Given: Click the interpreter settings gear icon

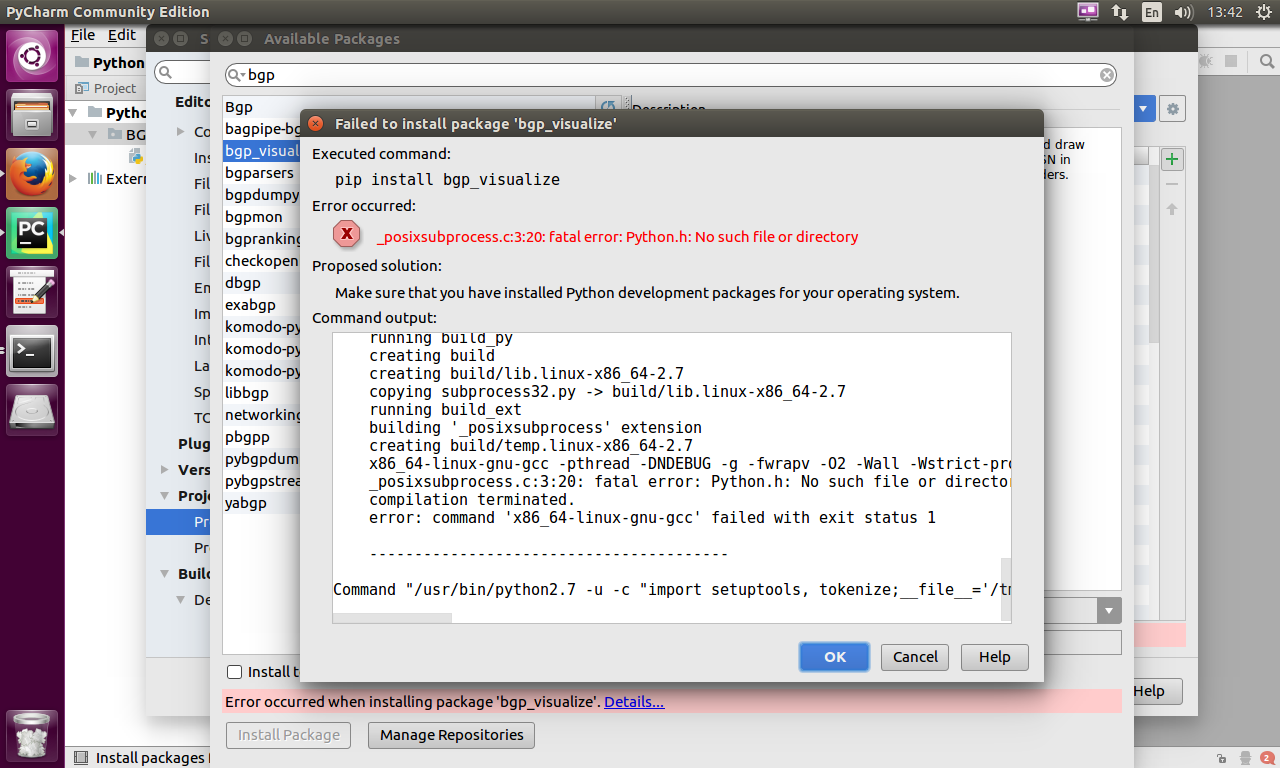Looking at the screenshot, I should (1173, 109).
